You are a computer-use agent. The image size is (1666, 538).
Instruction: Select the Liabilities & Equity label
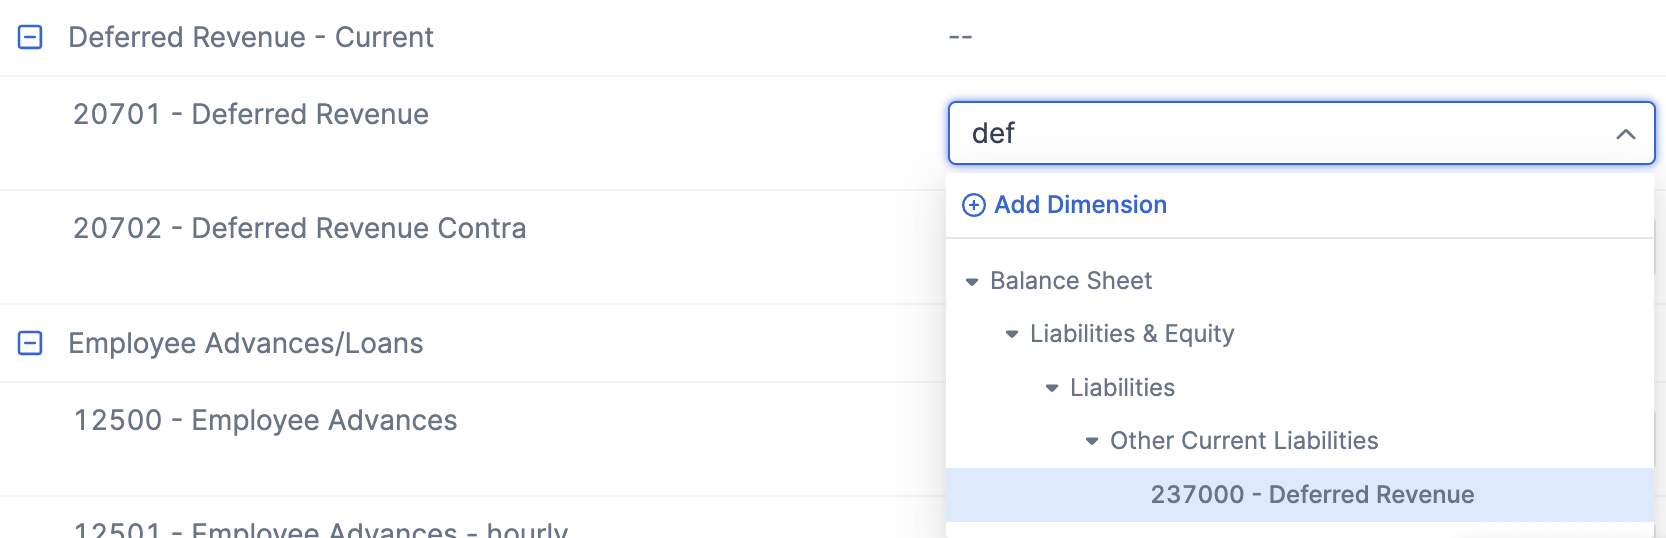(1132, 334)
